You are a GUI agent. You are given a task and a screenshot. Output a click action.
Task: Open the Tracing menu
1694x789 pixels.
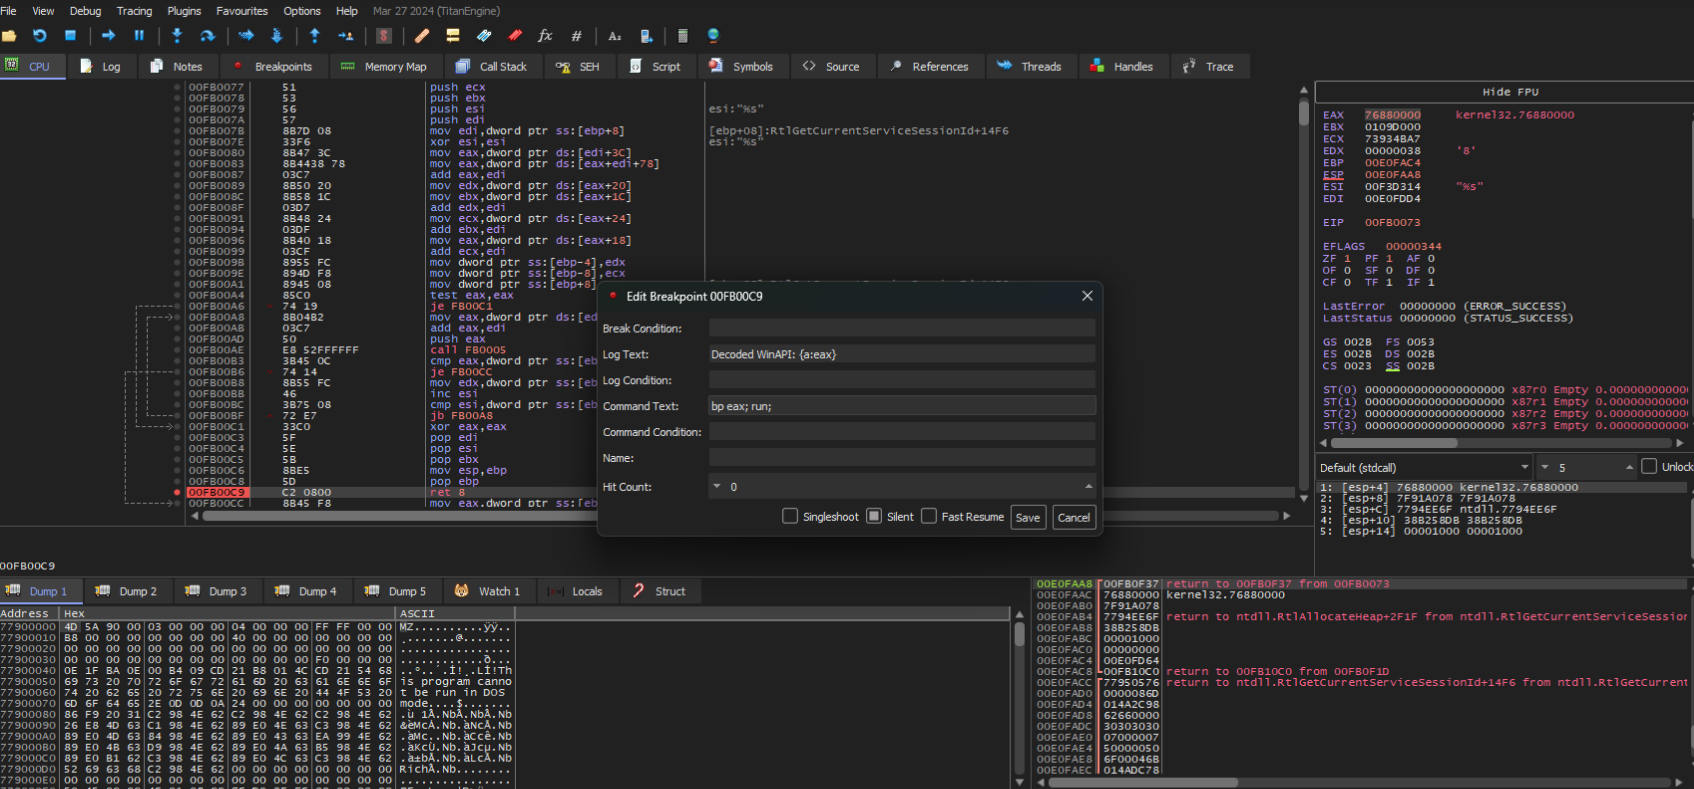tap(134, 11)
